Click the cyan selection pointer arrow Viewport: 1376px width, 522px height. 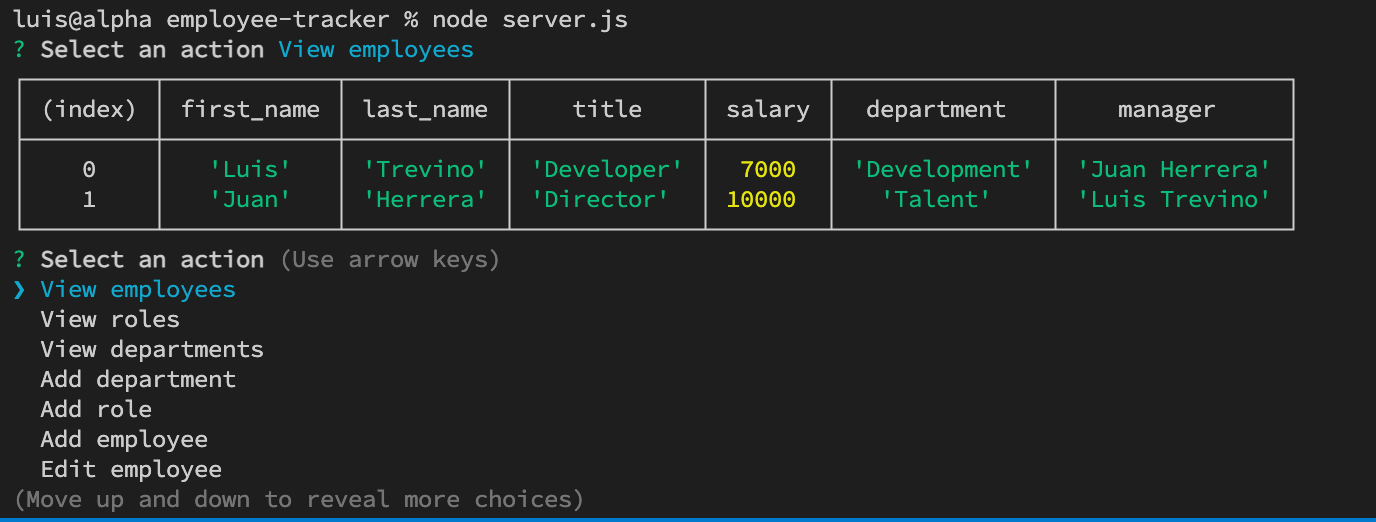pos(19,290)
